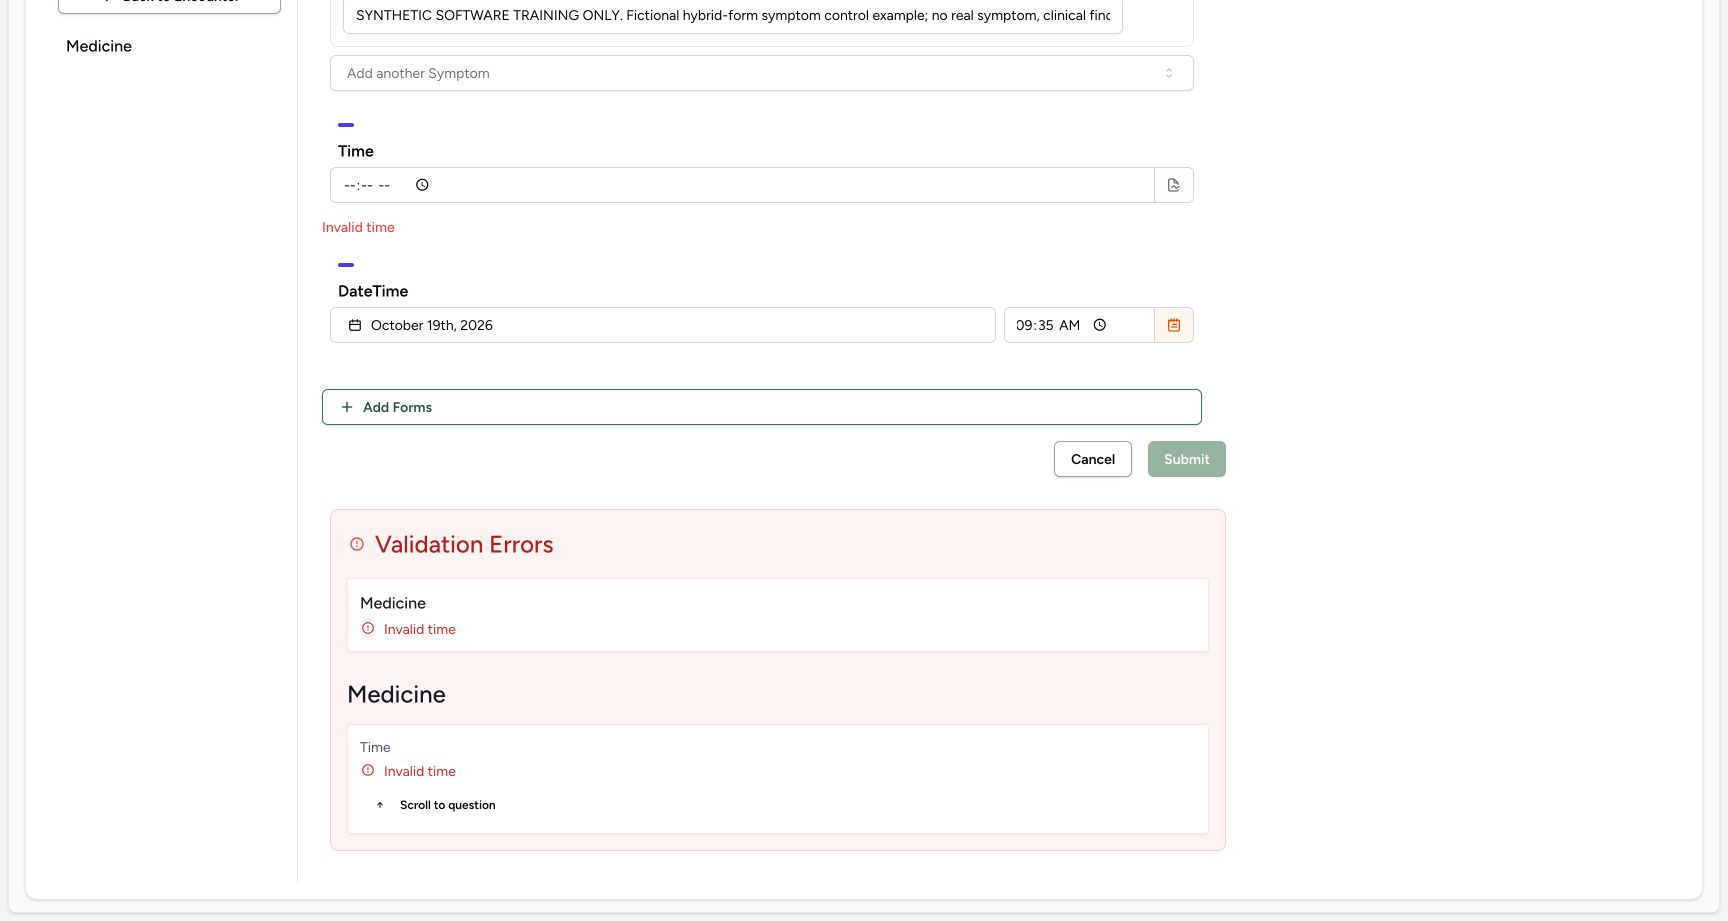Screen dimensions: 1728x921
Task: Click the orange notes icon beside DateTime
Action: (1174, 325)
